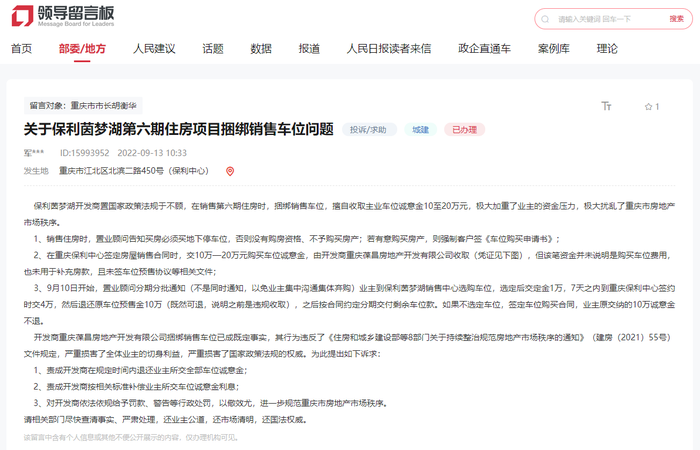Click the closing line 请相关部门尽快查清事实

[x=165, y=420]
